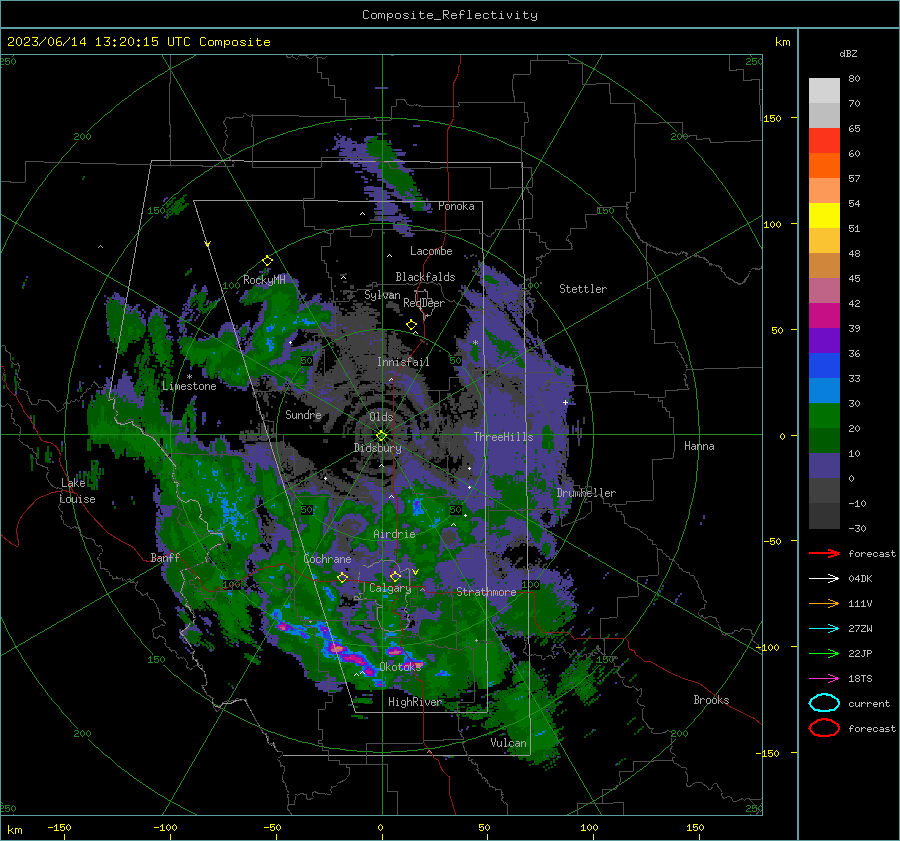Viewport: 900px width, 841px height.
Task: Click the Stettler town label
Action: click(x=583, y=289)
